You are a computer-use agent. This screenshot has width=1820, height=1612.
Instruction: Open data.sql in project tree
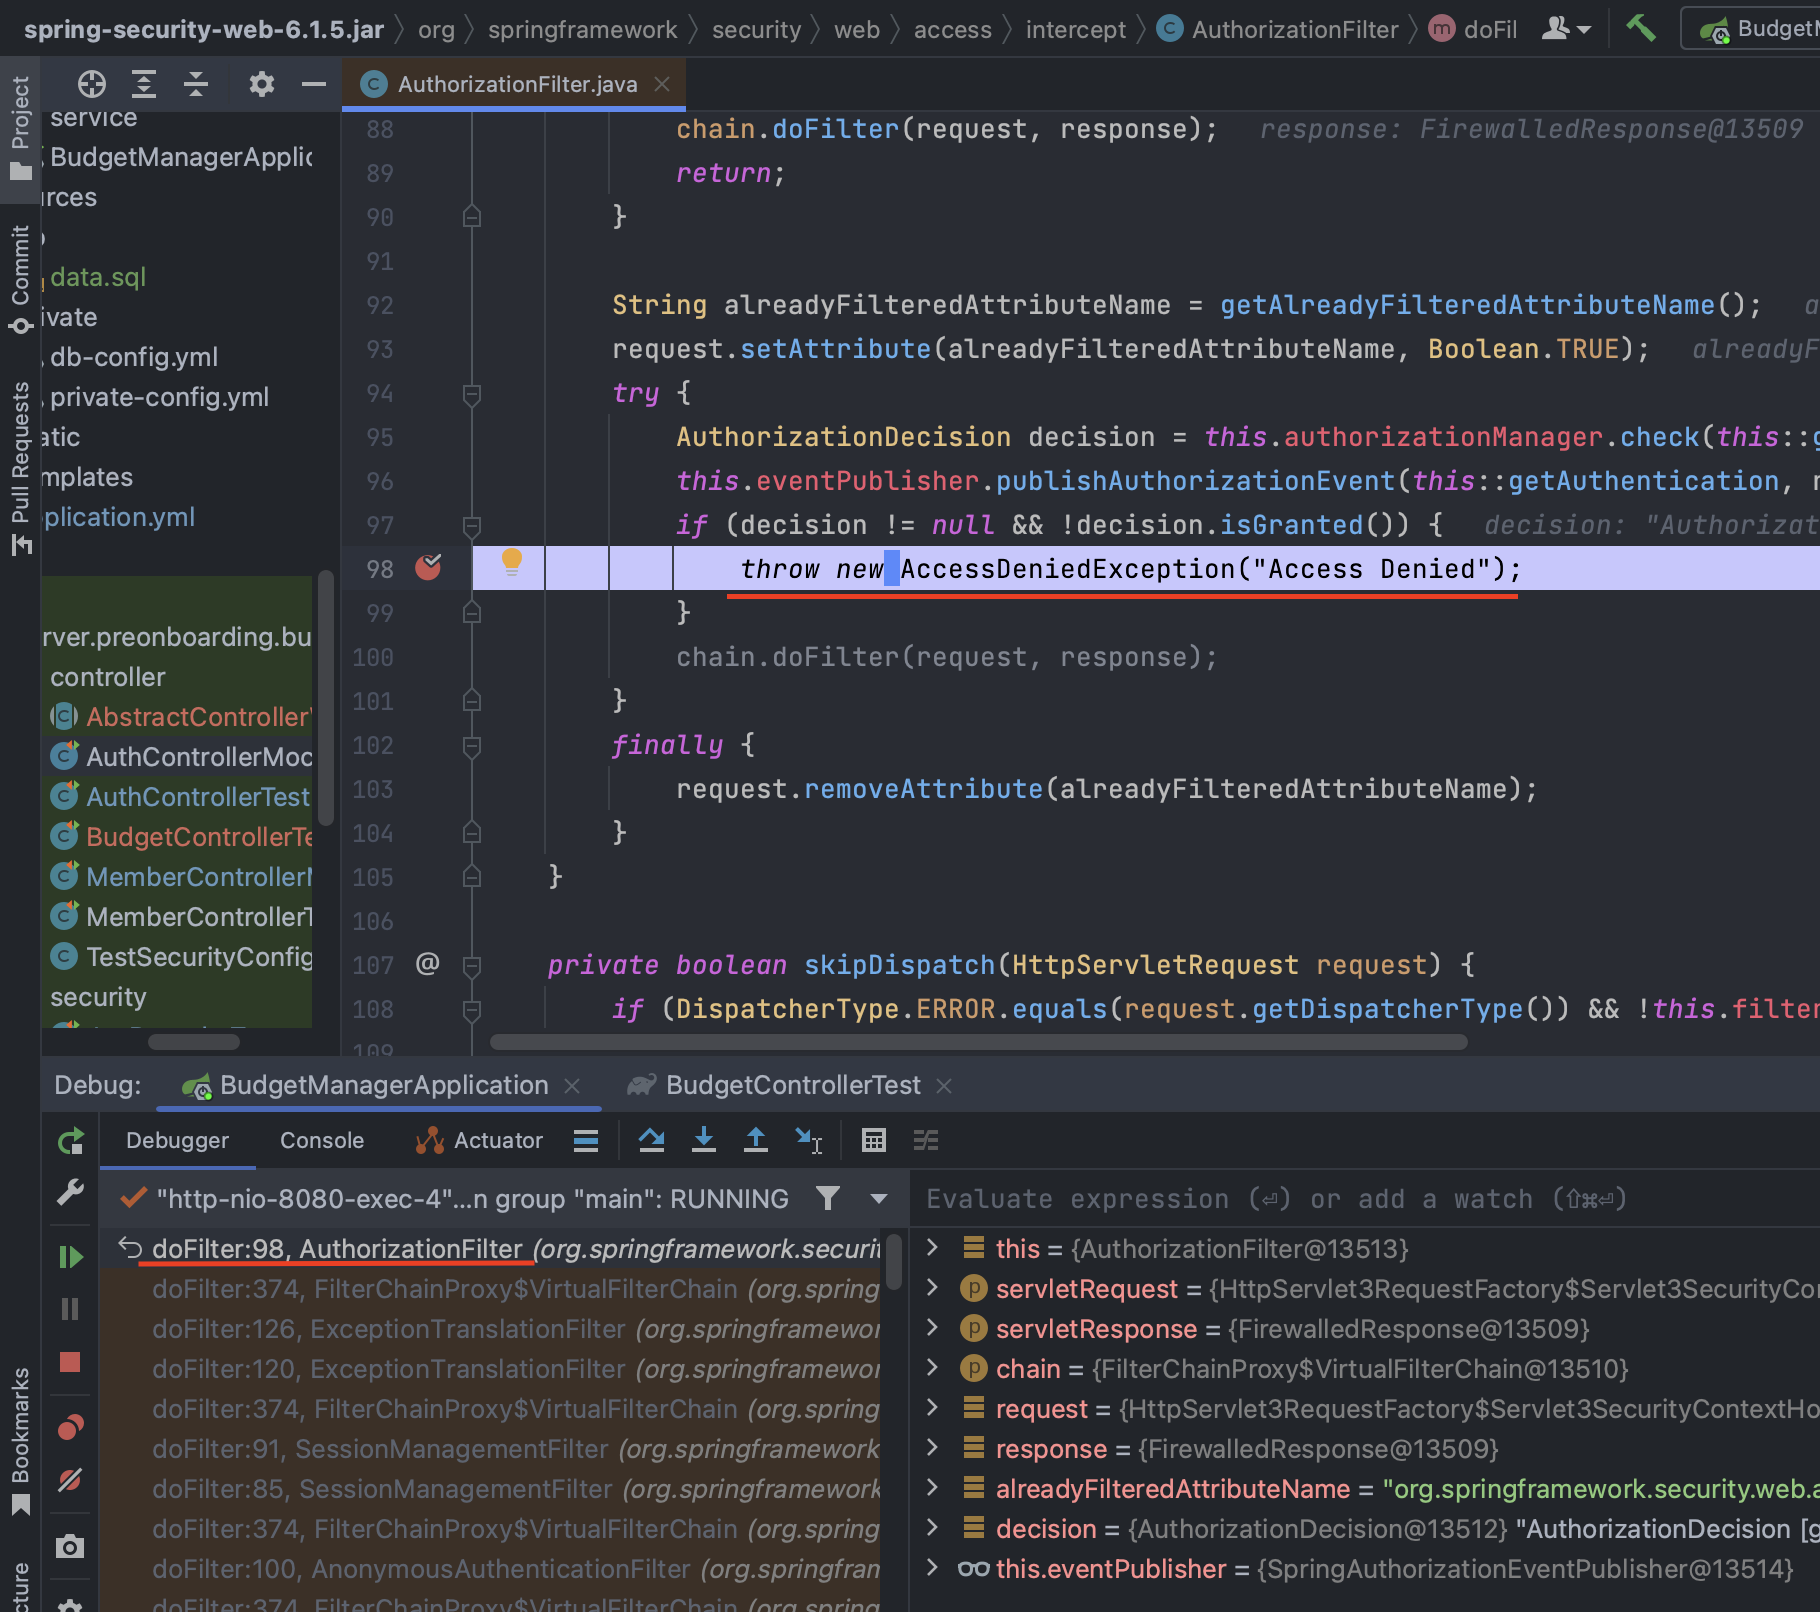coord(98,277)
